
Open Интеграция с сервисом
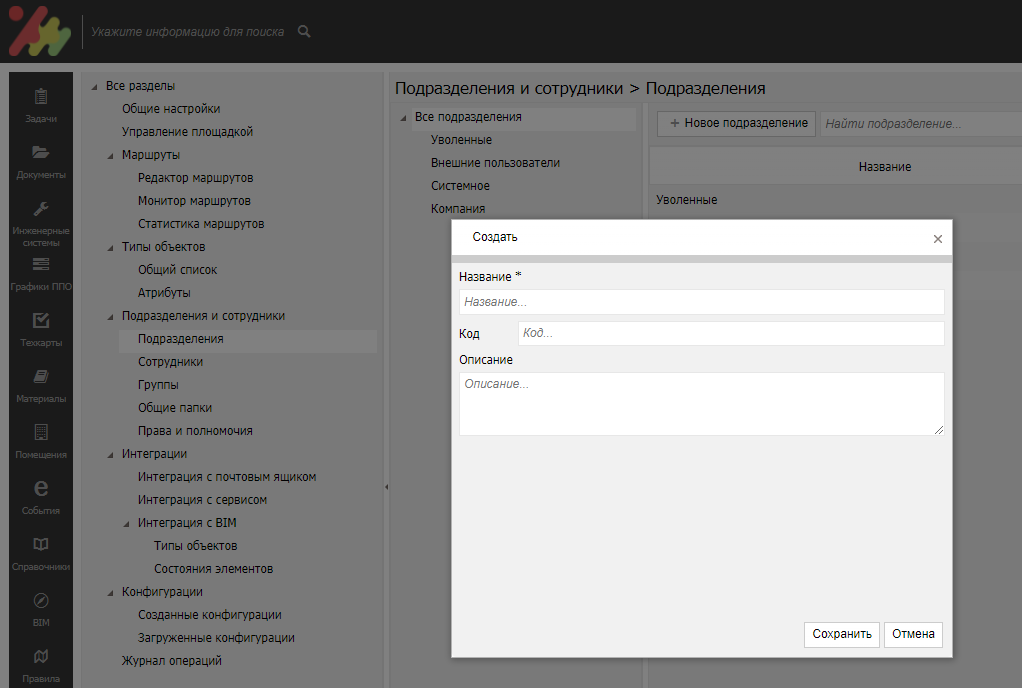coord(202,500)
